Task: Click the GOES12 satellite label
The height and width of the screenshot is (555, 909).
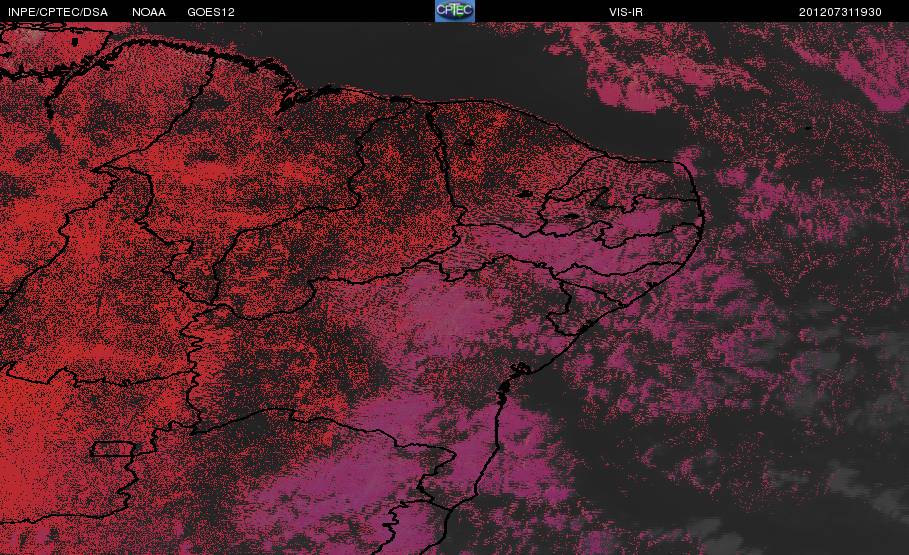Action: tap(211, 12)
